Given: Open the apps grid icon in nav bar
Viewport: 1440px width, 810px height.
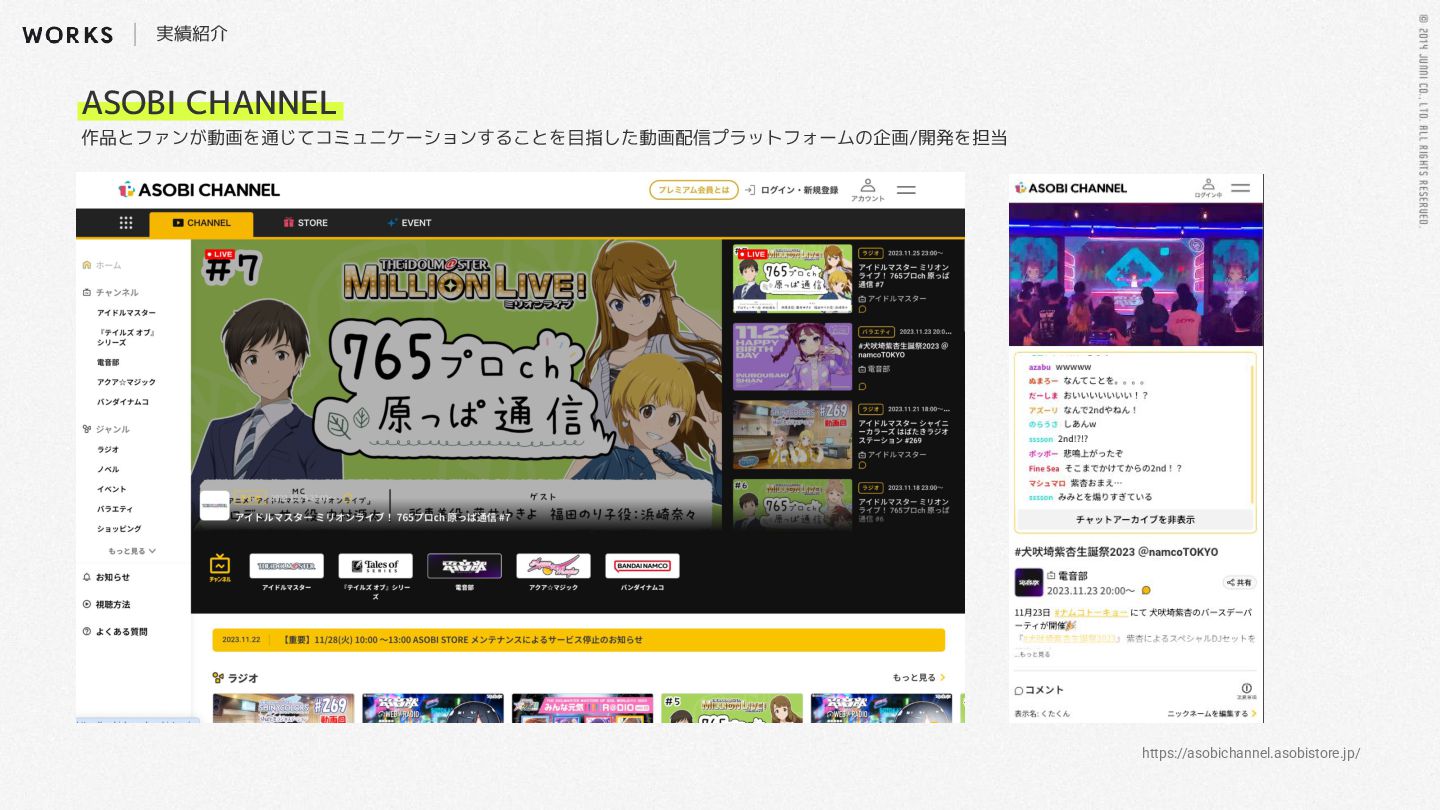Looking at the screenshot, I should pos(126,223).
